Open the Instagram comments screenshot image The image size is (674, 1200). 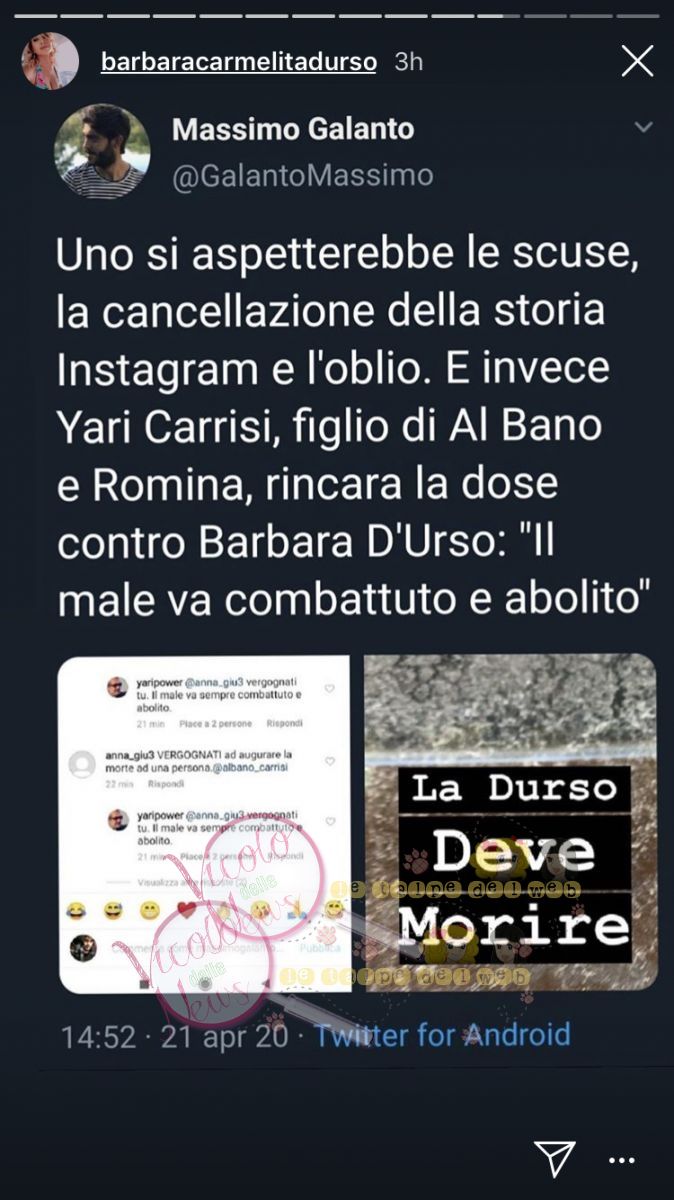[203, 822]
